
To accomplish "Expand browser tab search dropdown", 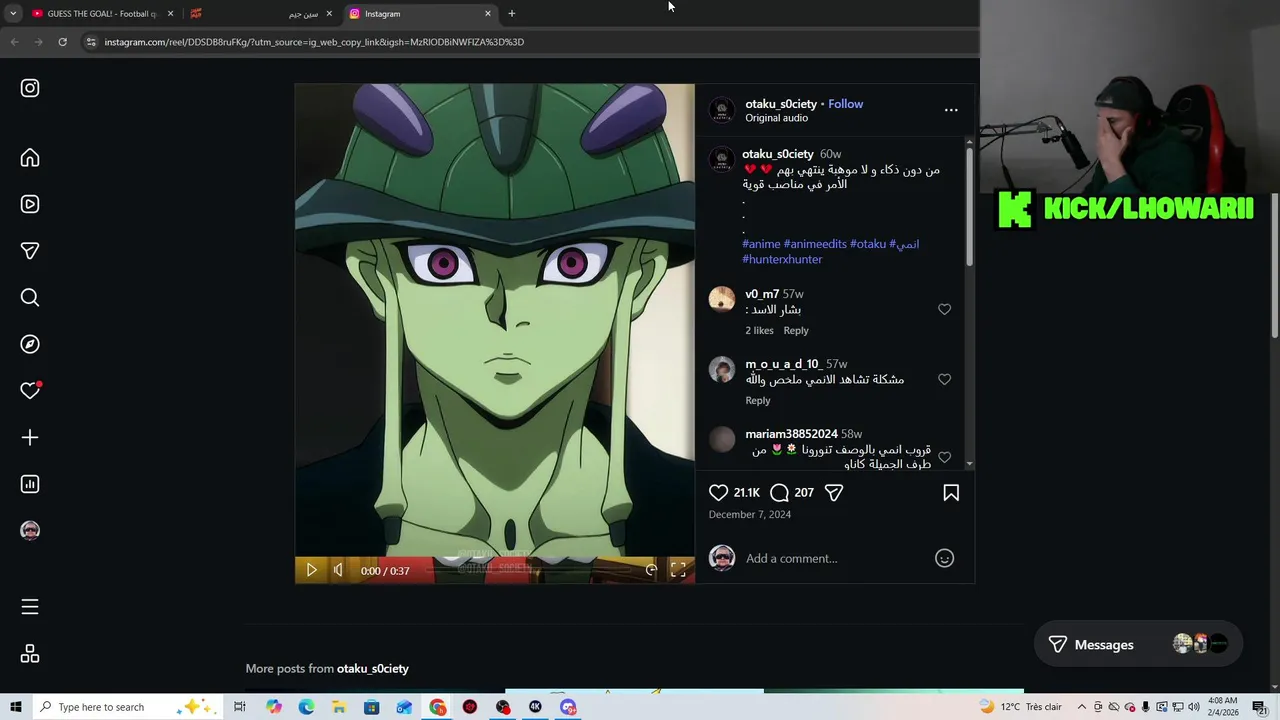I will pyautogui.click(x=12, y=13).
